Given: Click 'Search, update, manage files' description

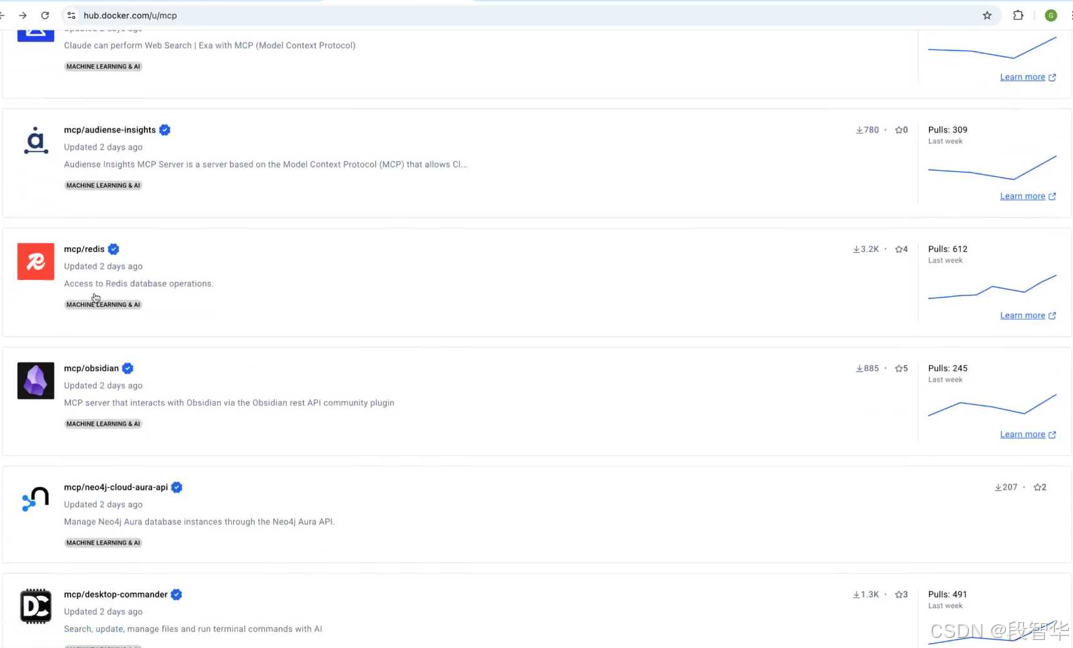Looking at the screenshot, I should click(x=193, y=629).
